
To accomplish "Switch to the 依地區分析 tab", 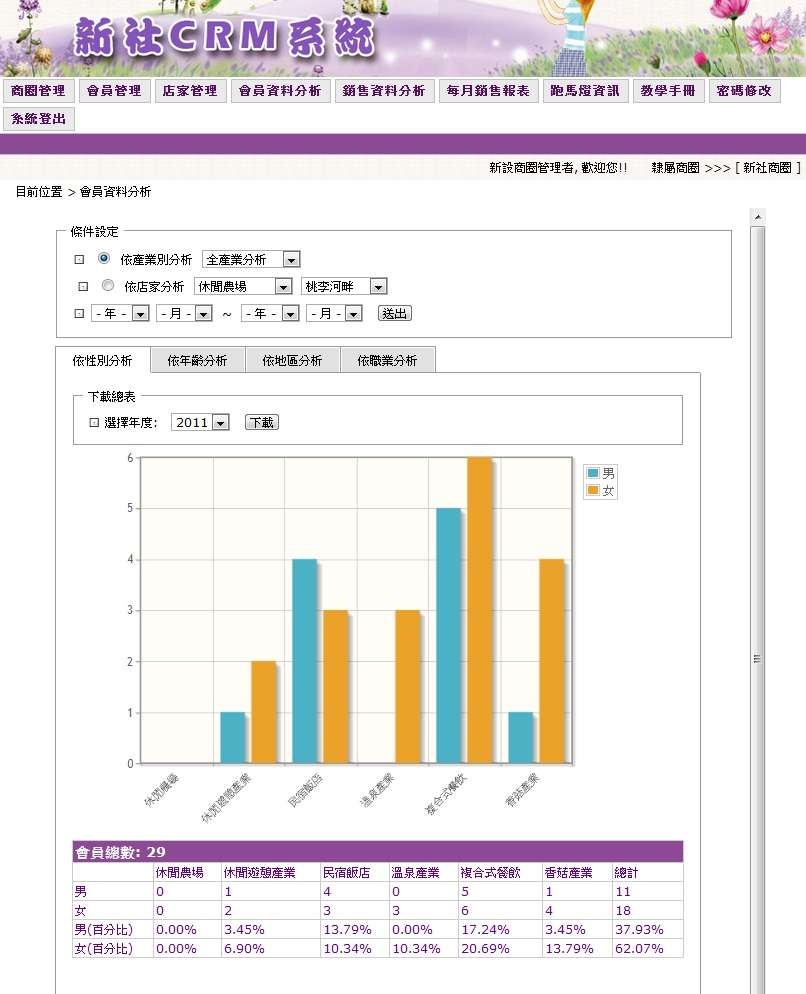I will point(292,361).
